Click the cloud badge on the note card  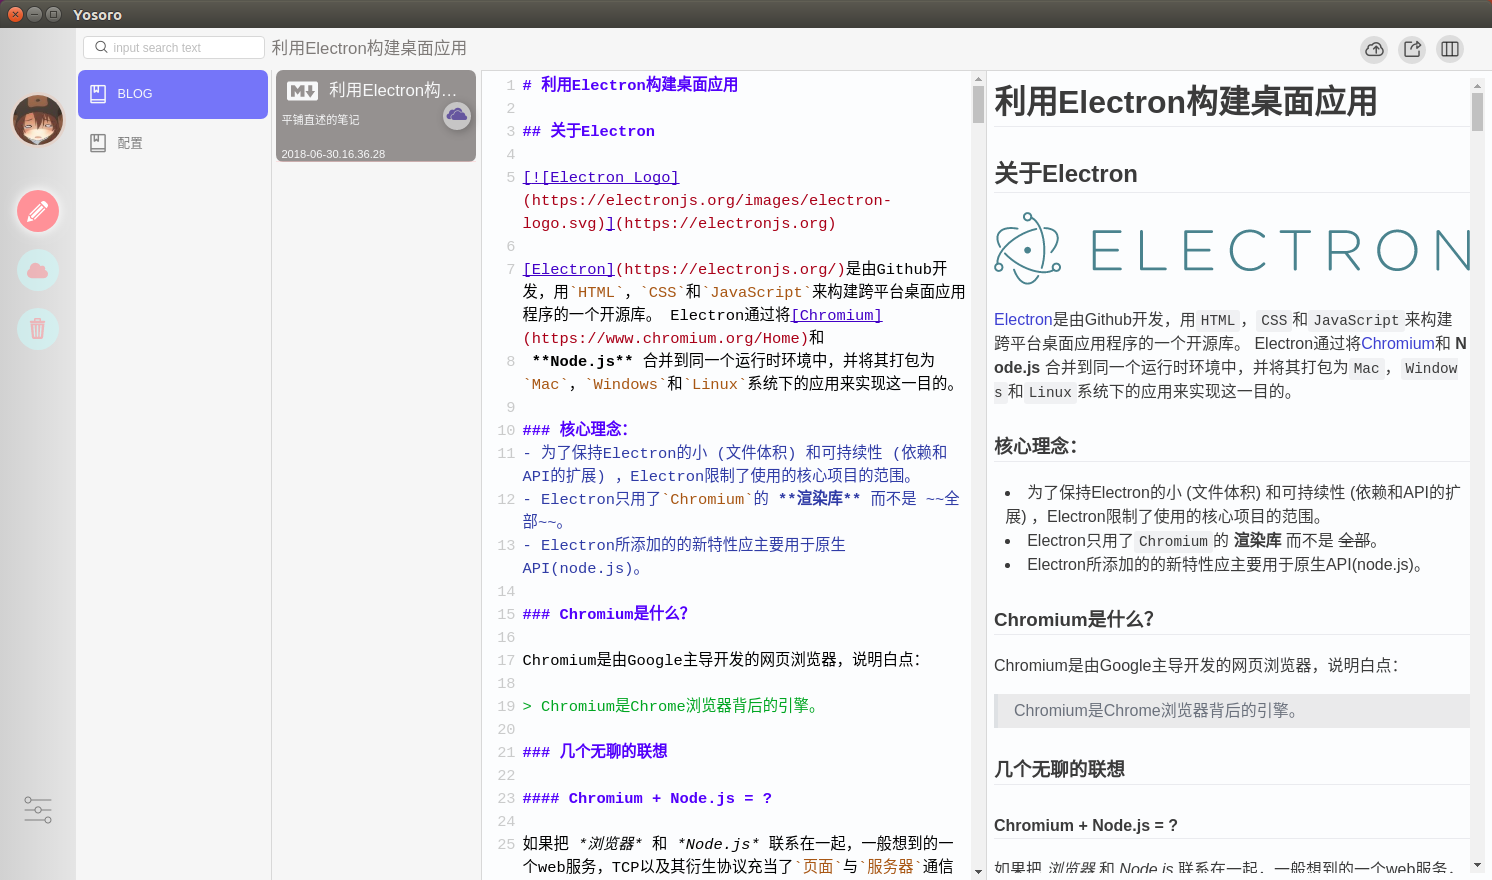[x=457, y=116]
